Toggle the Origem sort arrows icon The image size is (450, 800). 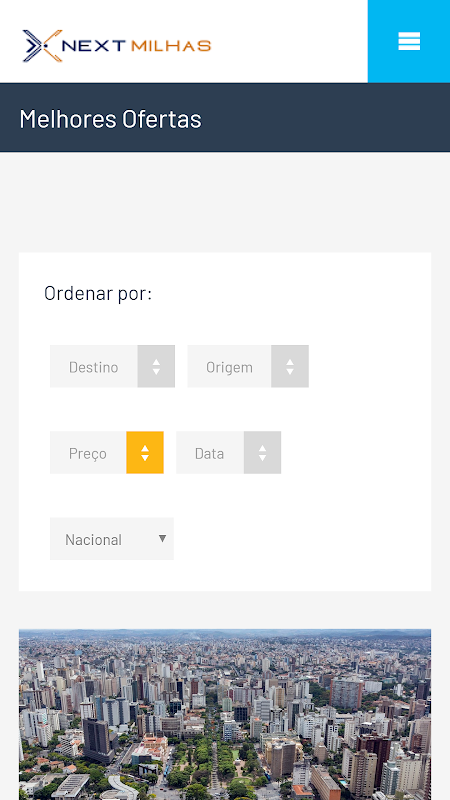click(x=290, y=366)
